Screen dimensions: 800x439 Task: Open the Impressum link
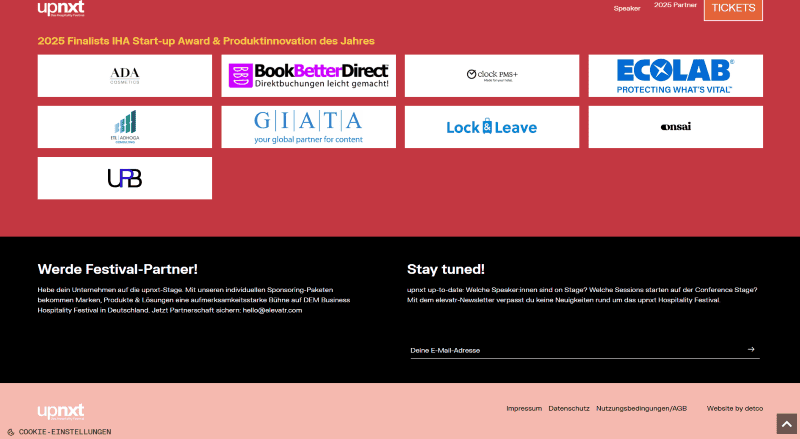coord(524,408)
